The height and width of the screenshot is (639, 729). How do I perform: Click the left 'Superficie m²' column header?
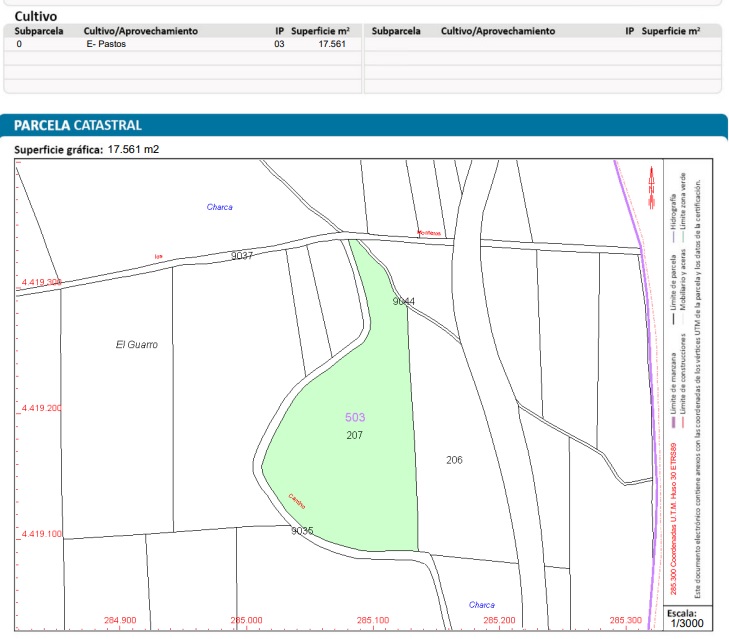319,32
